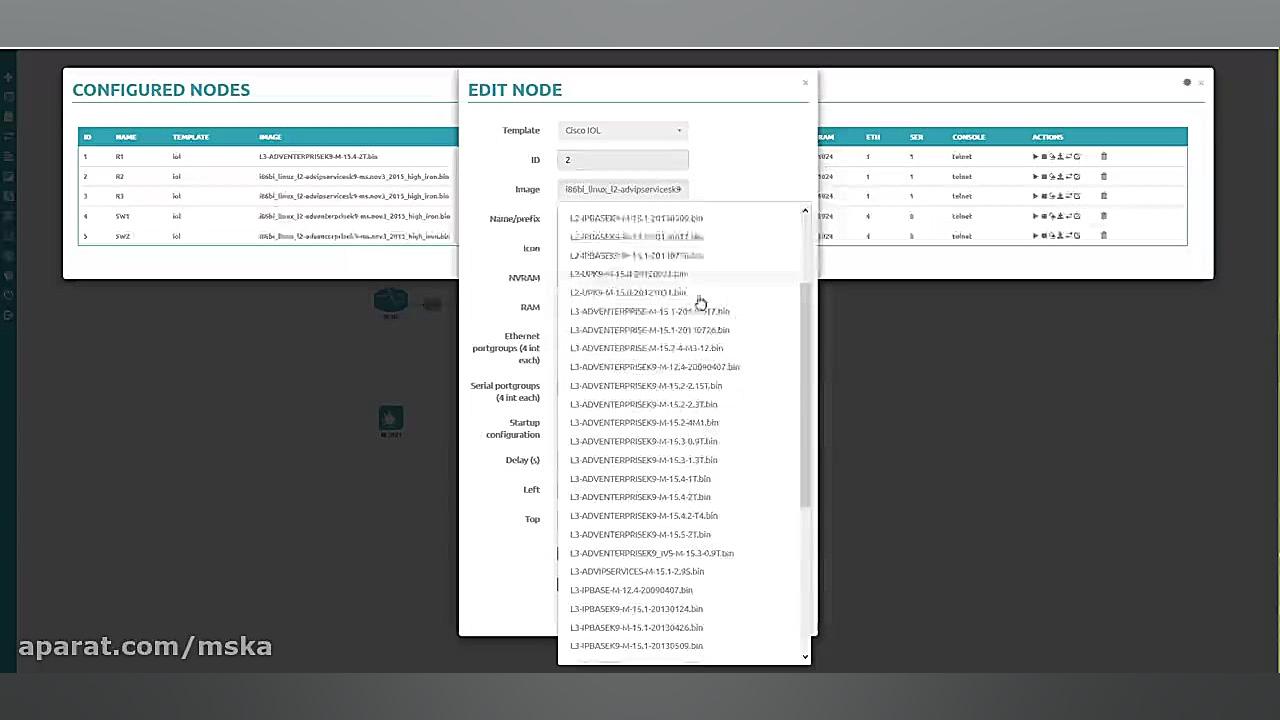
Task: Choose L3-ADVENTERPRISEK9-M-15.4-2T.bin from the dropdown list
Action: 641,497
